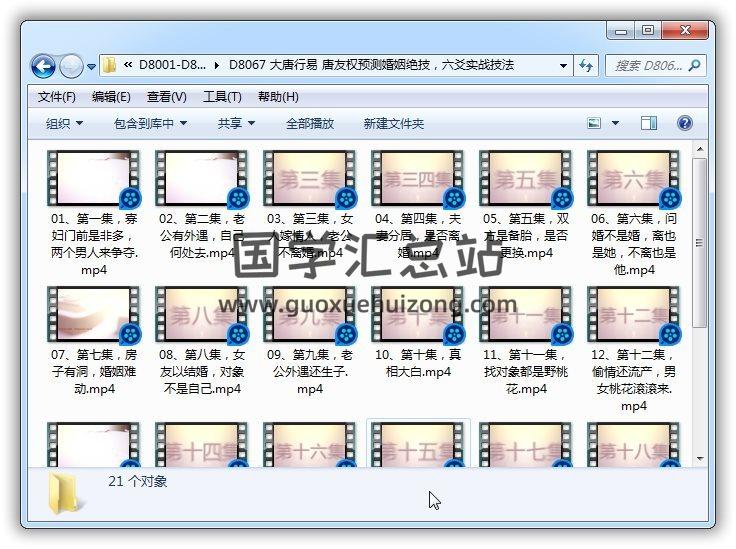Click breadcrumb arrow after D8001-D8...
Image resolution: width=736 pixels, height=549 pixels.
pyautogui.click(x=216, y=66)
